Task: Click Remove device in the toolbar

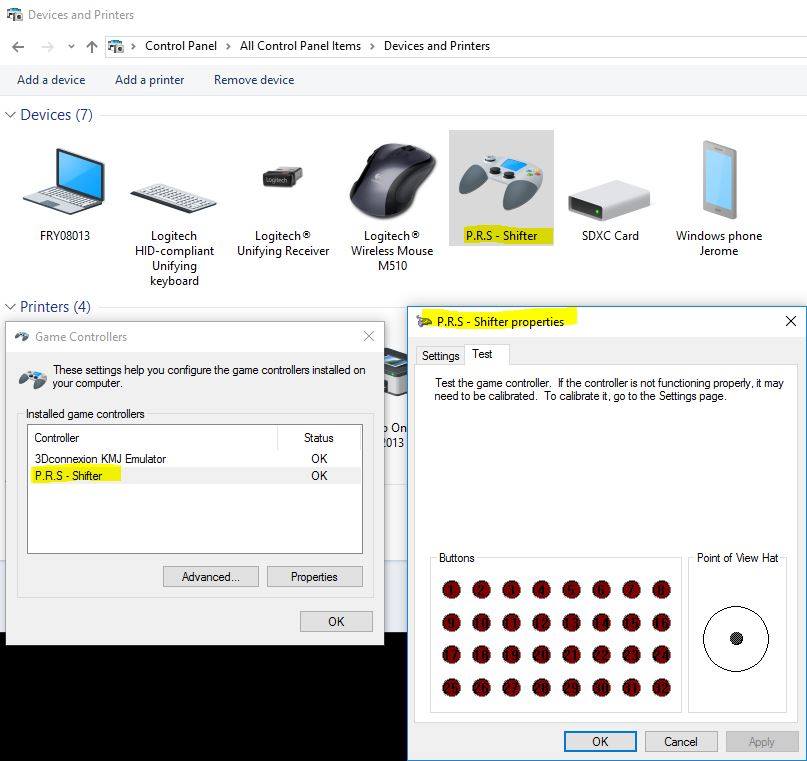Action: (x=254, y=80)
